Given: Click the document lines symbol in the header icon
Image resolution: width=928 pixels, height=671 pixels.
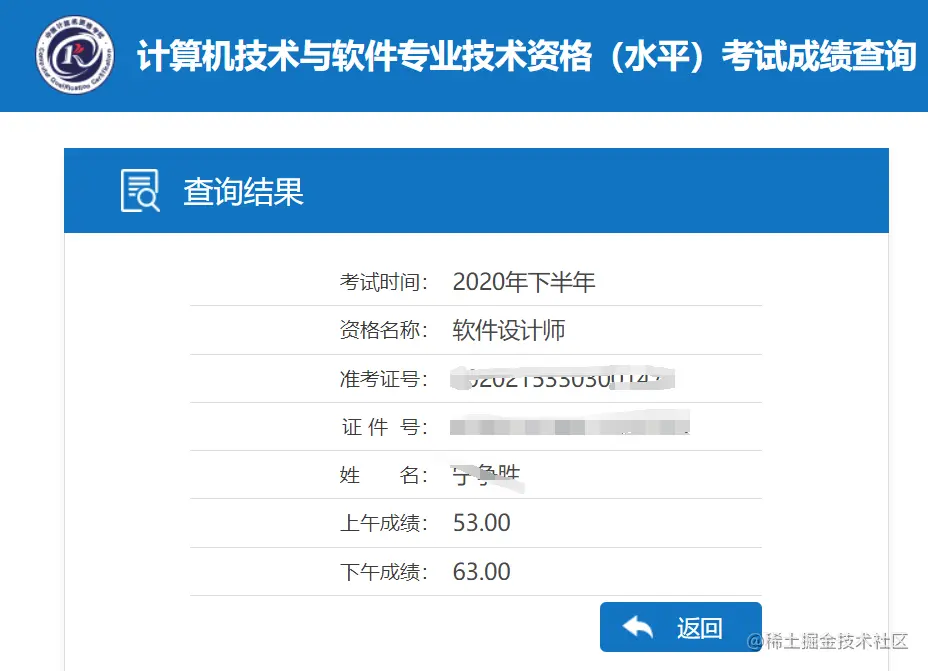Looking at the screenshot, I should pos(138,182).
